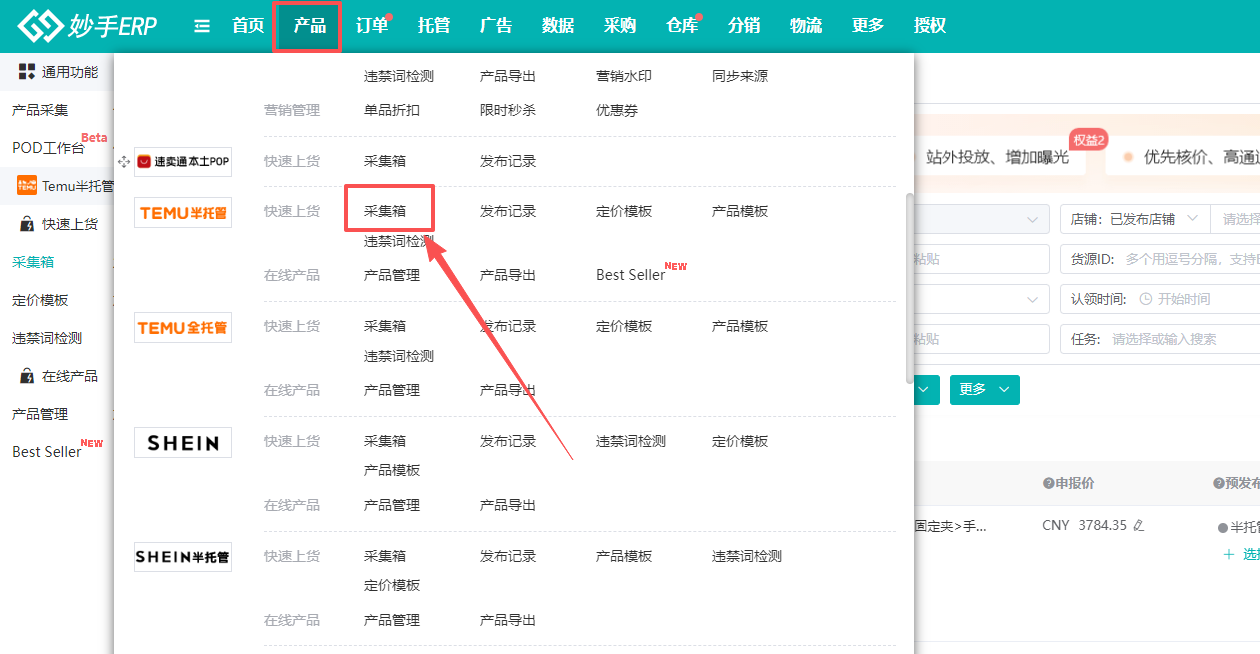Open POD工作台 in the left sidebar
Viewport: 1260px width, 654px height.
tap(48, 148)
